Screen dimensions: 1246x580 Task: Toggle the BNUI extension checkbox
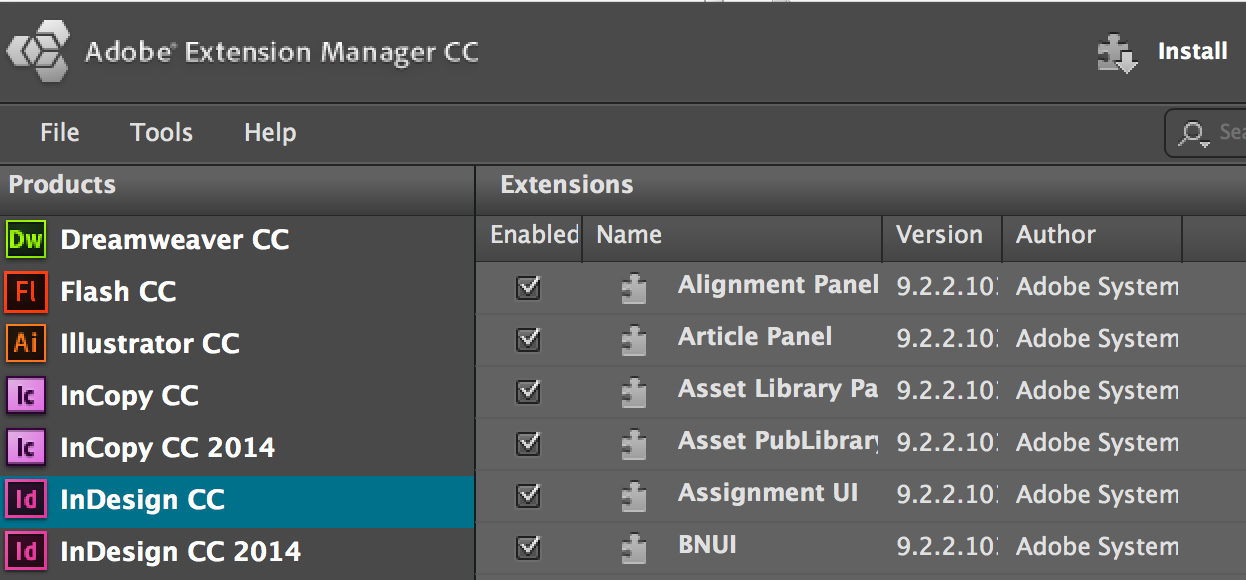coord(528,548)
